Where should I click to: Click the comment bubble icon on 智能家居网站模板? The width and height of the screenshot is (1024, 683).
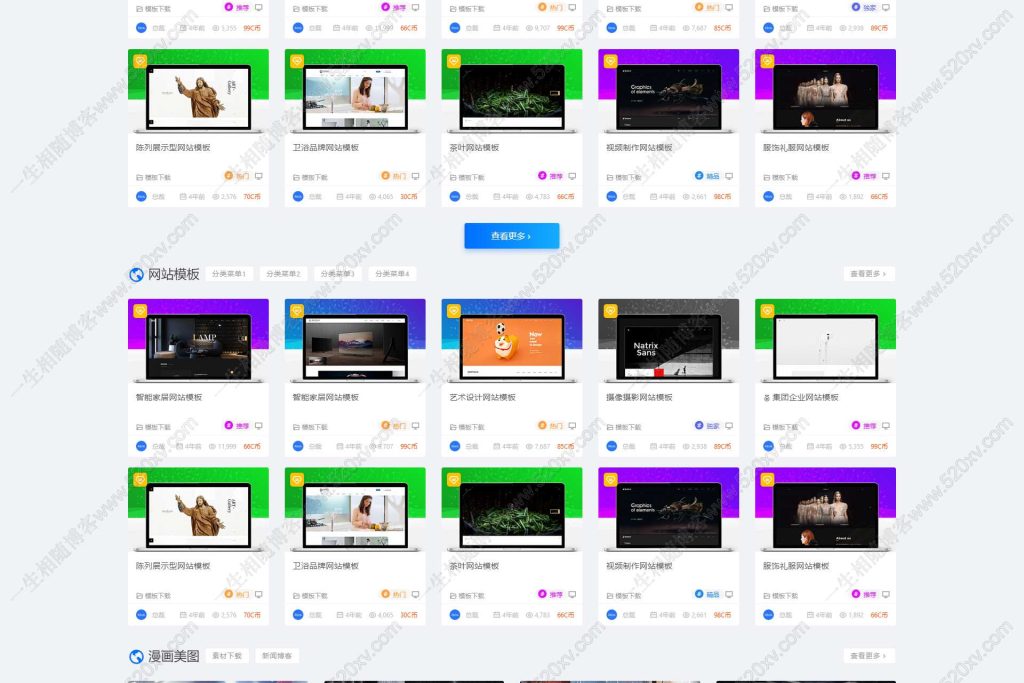(x=257, y=424)
